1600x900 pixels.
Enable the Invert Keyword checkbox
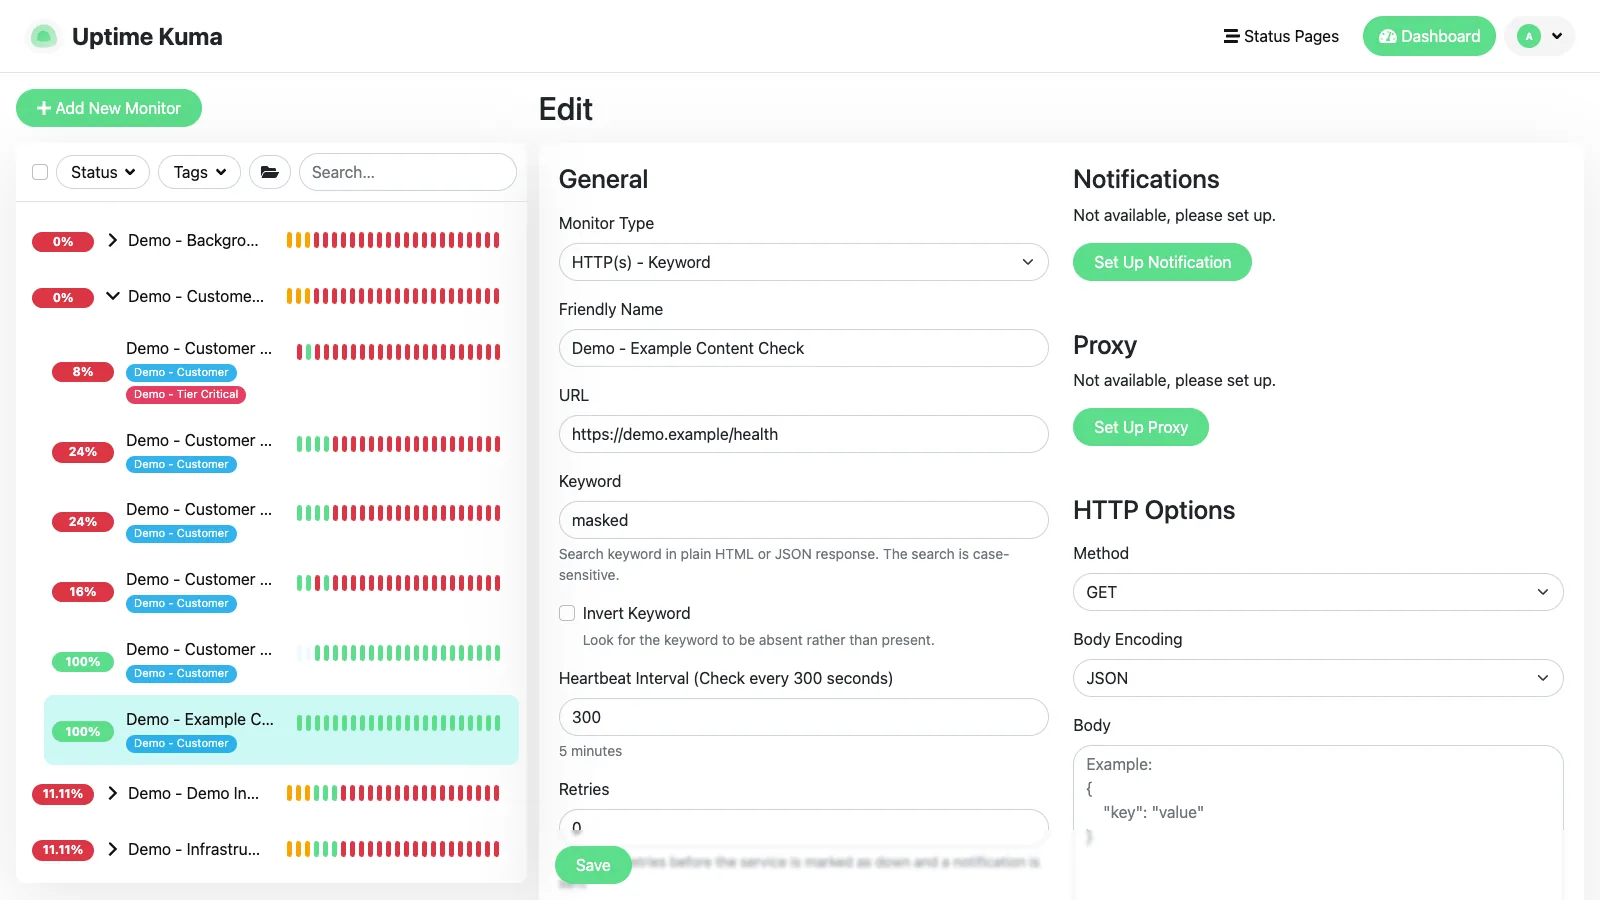[567, 613]
